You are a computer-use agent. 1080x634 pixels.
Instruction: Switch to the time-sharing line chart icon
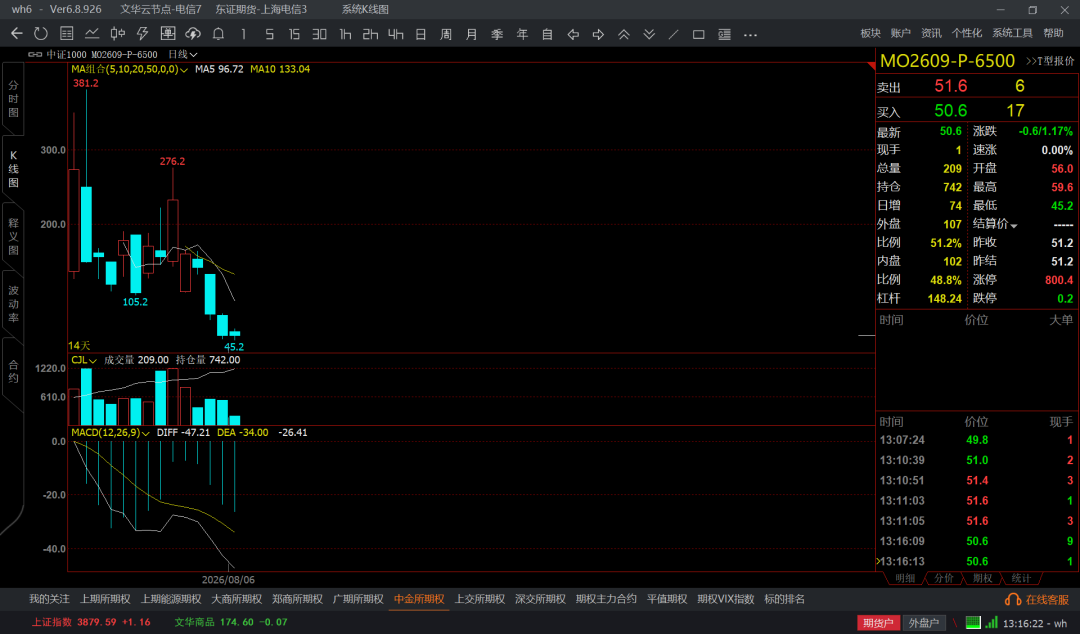click(x=92, y=34)
